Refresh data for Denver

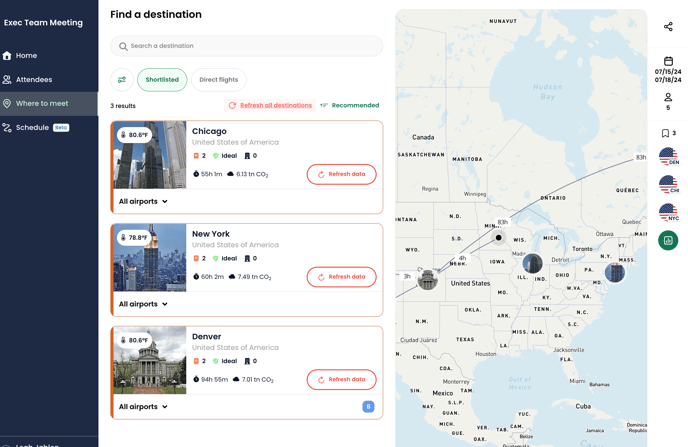(341, 379)
